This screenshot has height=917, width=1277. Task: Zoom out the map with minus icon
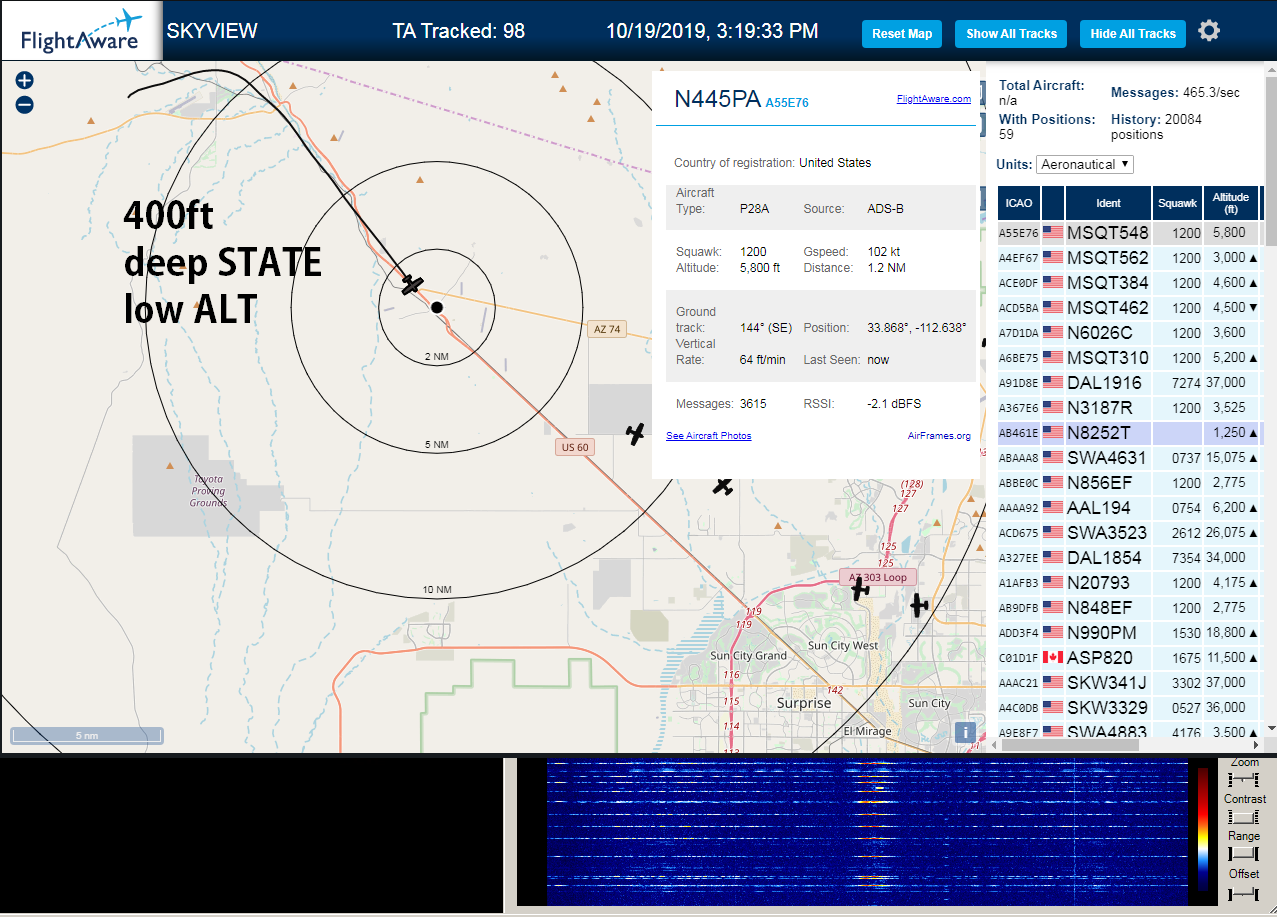pyautogui.click(x=25, y=104)
